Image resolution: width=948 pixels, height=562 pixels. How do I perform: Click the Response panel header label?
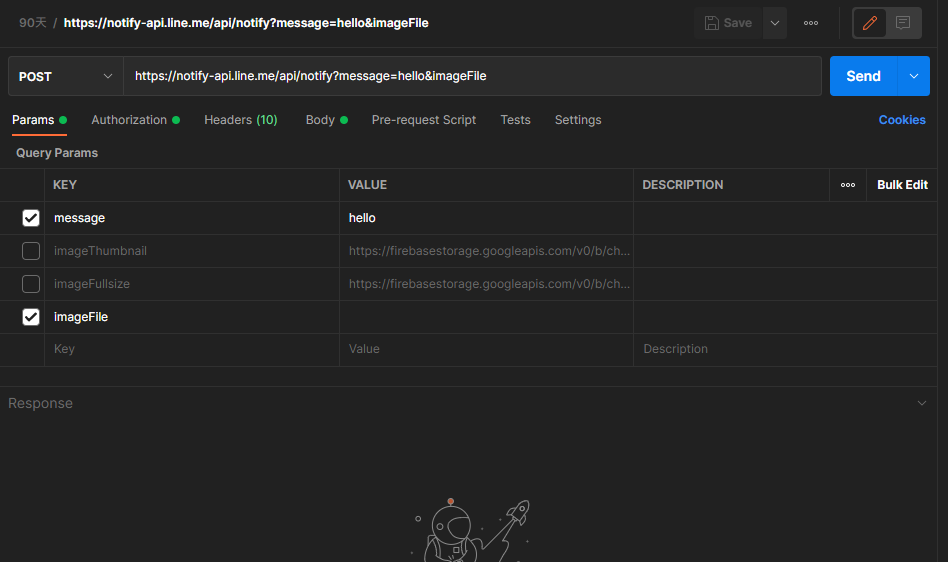pos(41,403)
